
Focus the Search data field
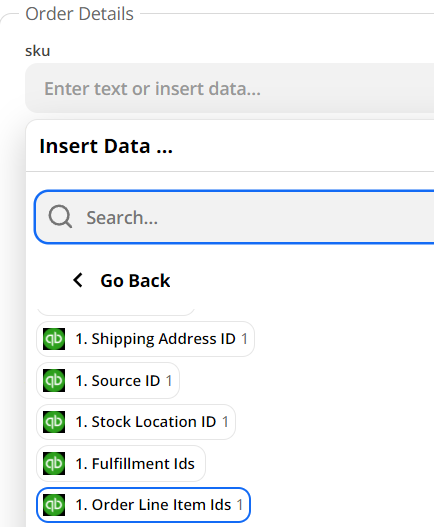pos(234,217)
